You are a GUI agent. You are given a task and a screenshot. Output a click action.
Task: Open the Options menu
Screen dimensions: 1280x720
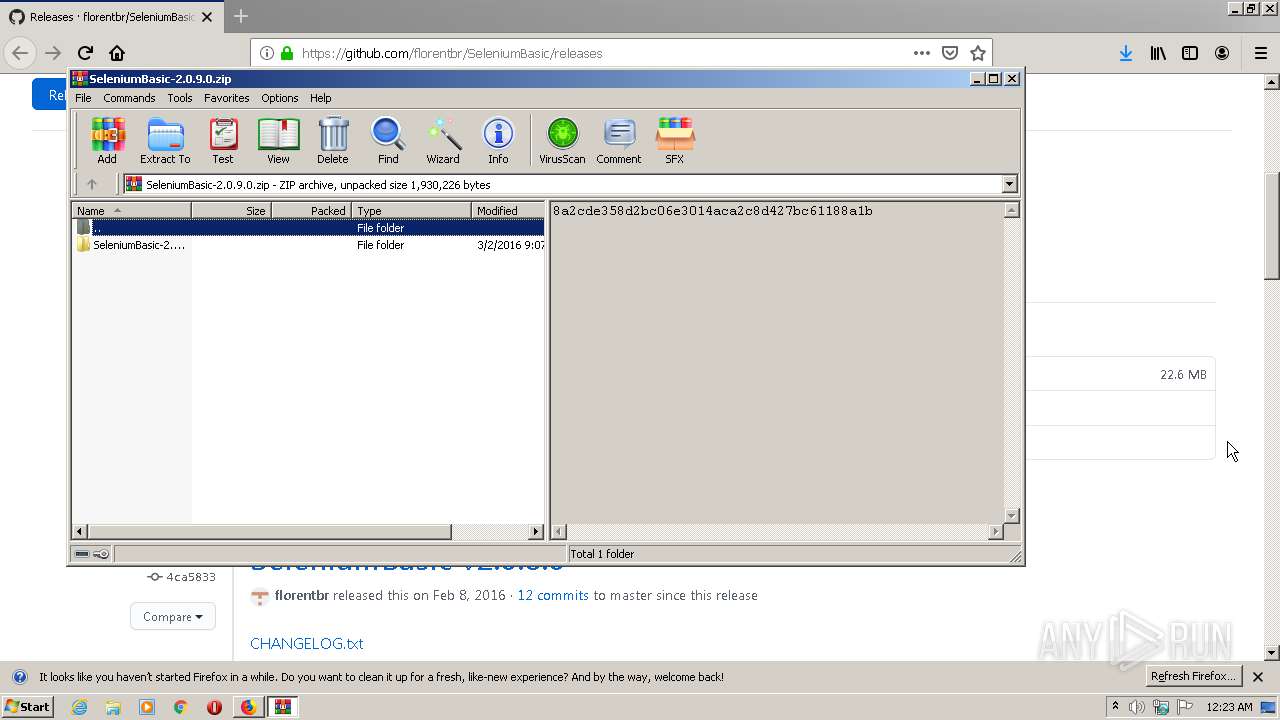tap(280, 98)
